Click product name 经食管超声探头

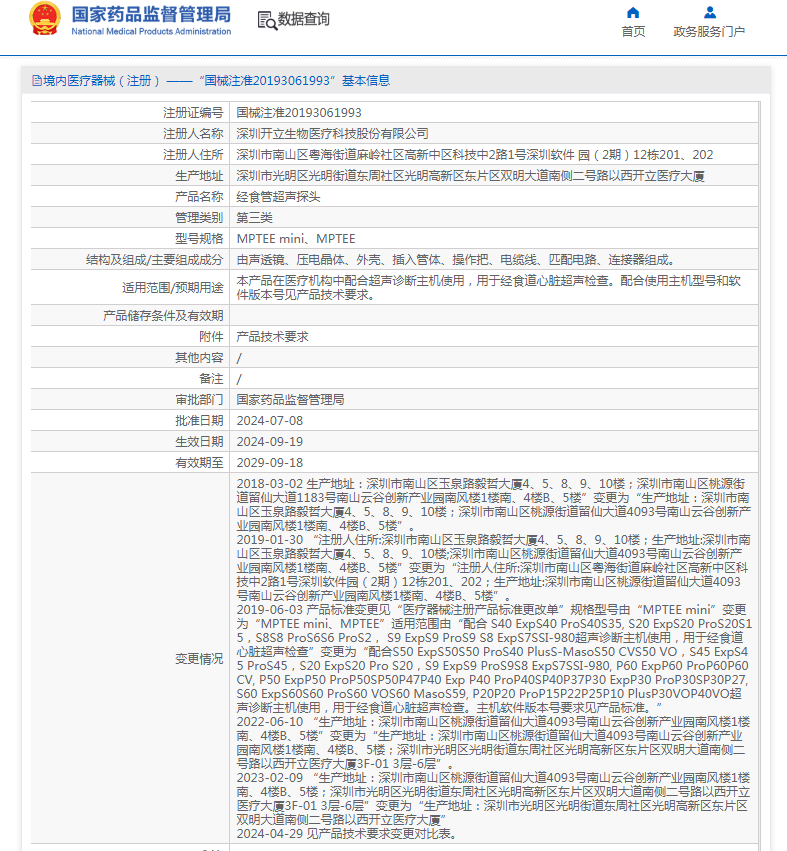[278, 197]
